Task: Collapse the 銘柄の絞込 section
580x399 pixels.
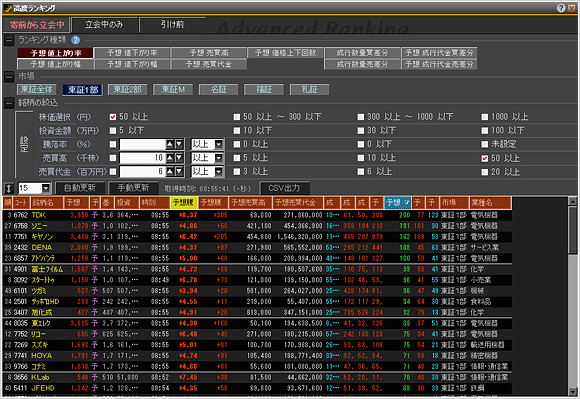Action: pos(9,103)
